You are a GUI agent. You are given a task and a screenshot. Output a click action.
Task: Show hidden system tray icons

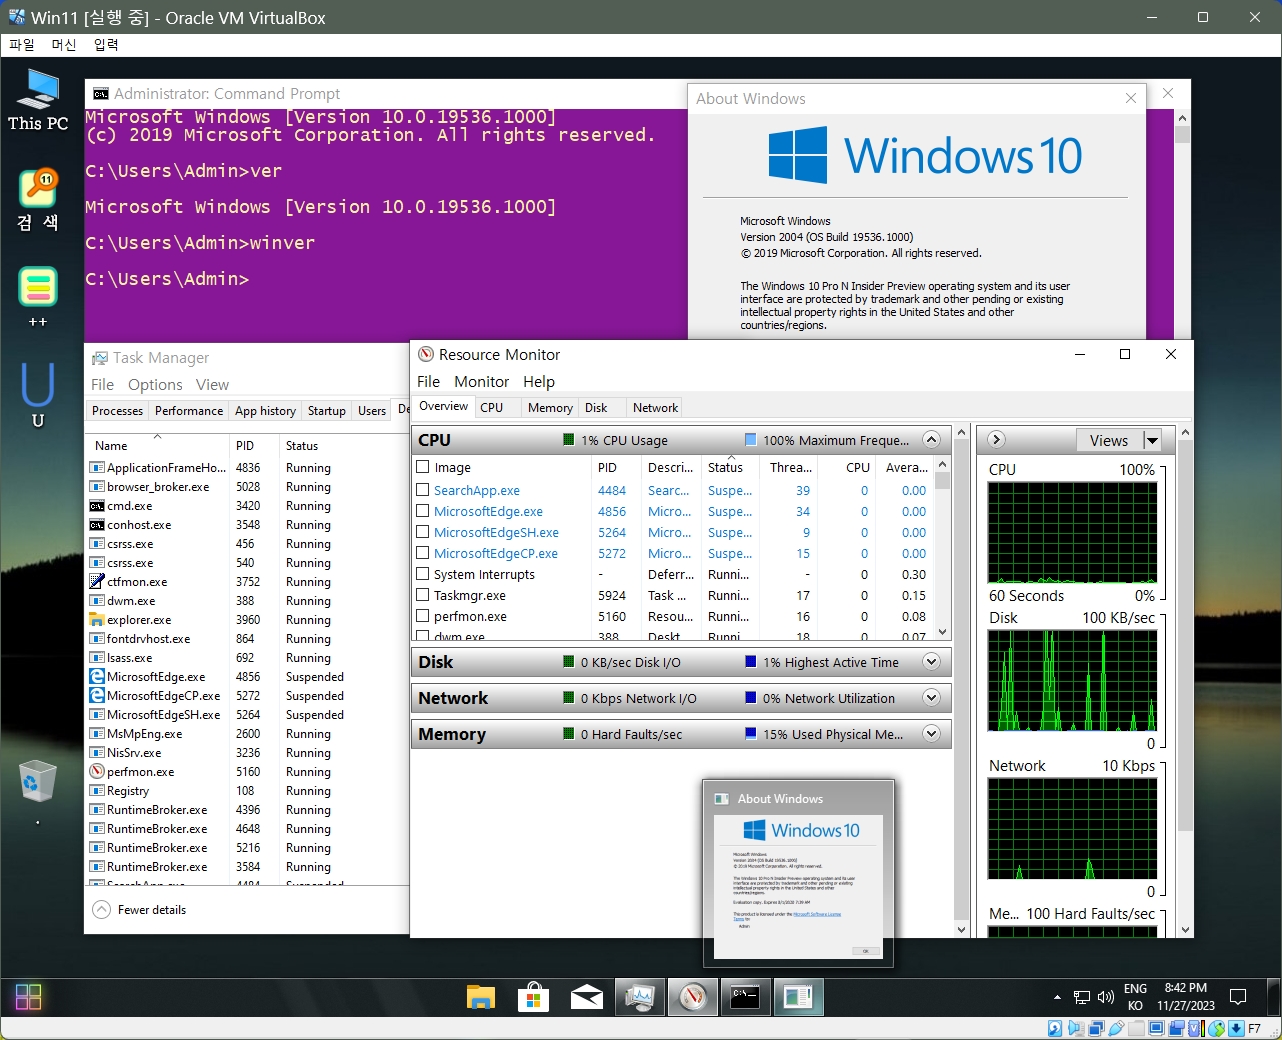tap(1057, 997)
